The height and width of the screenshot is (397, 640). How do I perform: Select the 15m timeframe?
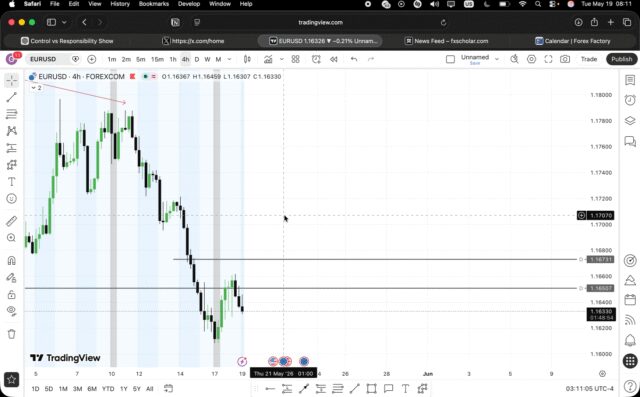(157, 59)
